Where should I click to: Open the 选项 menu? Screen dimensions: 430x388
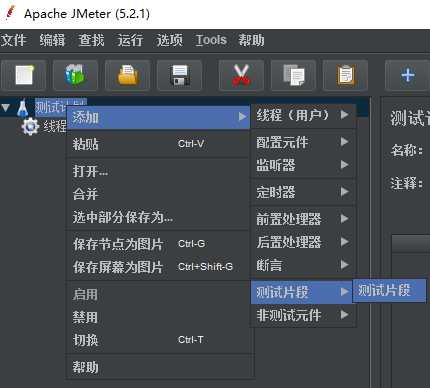[x=170, y=40]
